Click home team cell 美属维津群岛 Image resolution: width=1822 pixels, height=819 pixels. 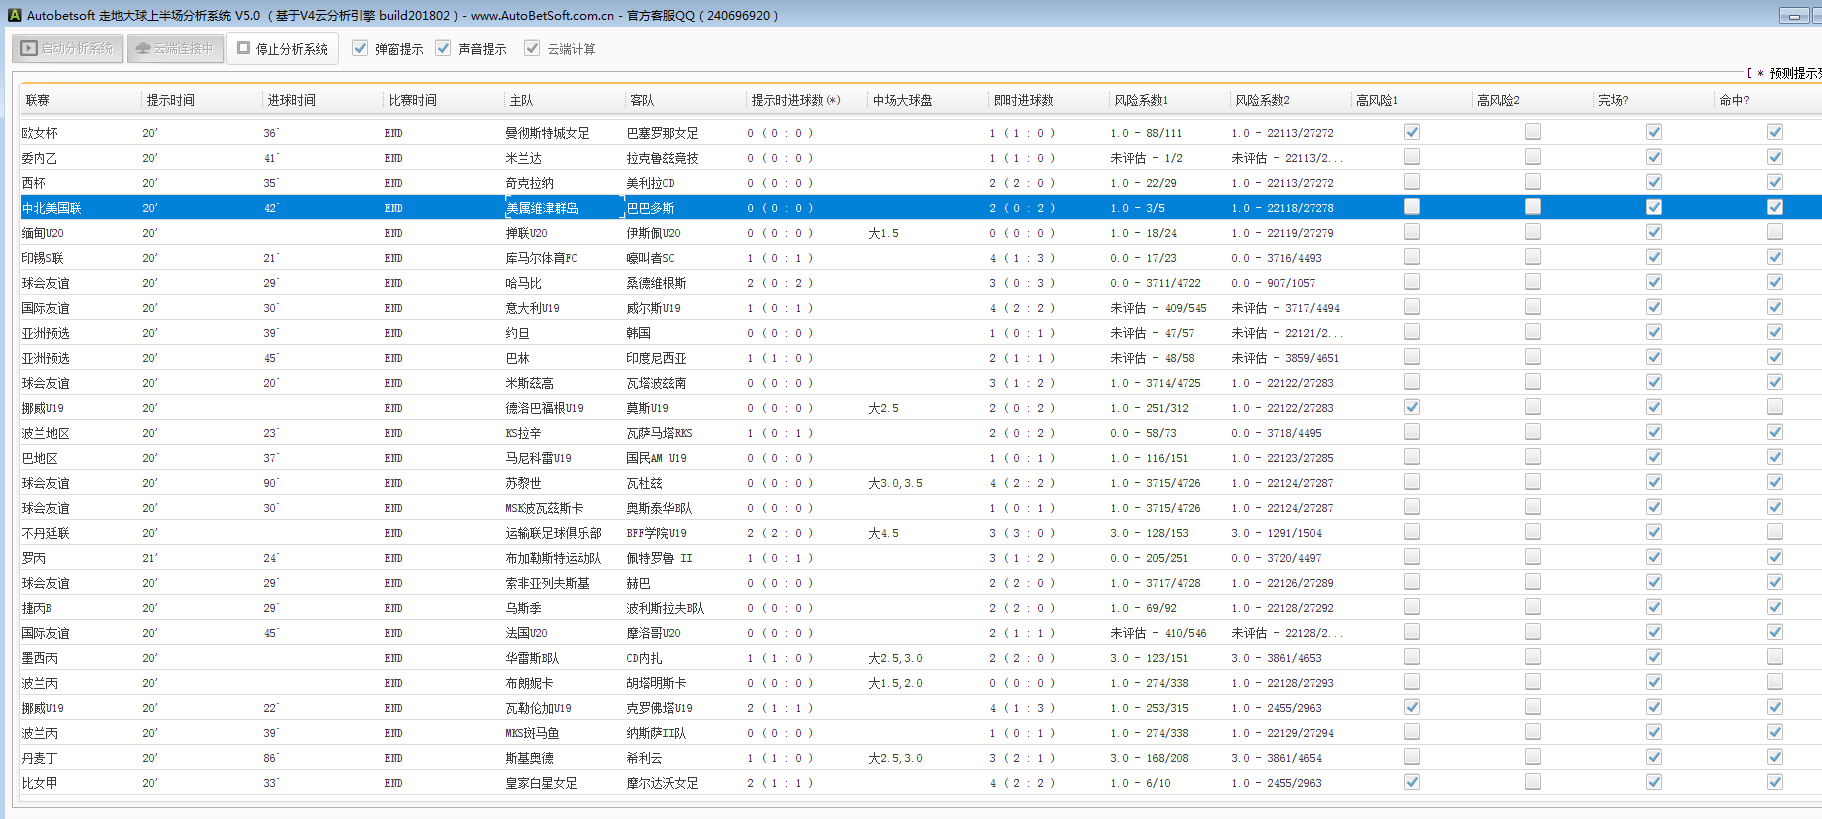tap(543, 208)
